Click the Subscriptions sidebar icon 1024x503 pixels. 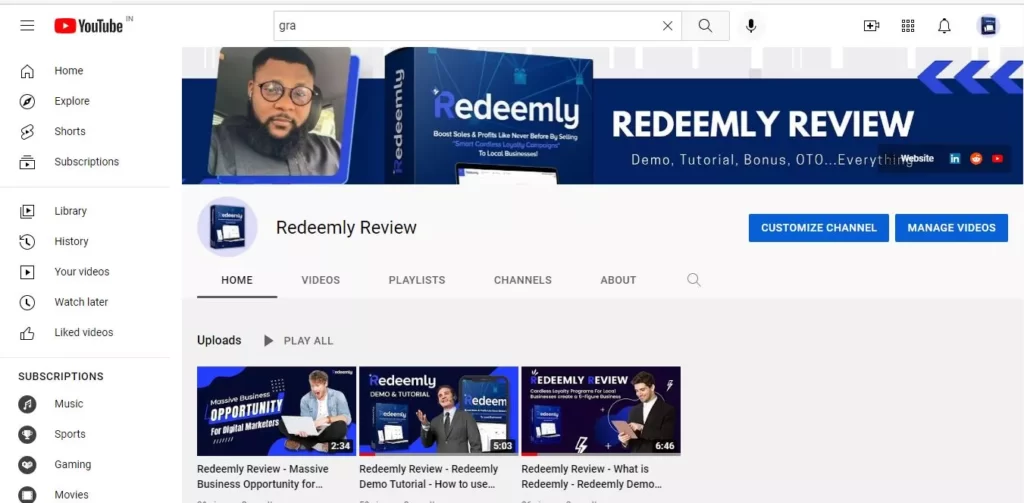pos(27,161)
